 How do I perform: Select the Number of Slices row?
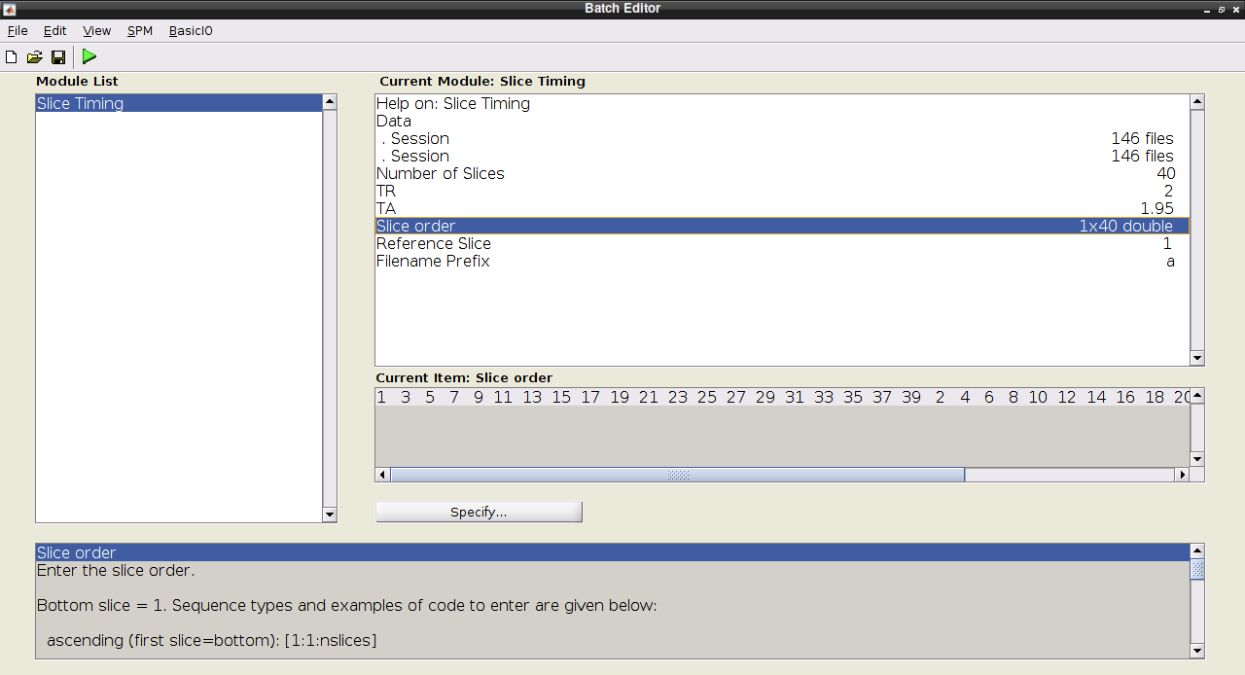click(782, 173)
